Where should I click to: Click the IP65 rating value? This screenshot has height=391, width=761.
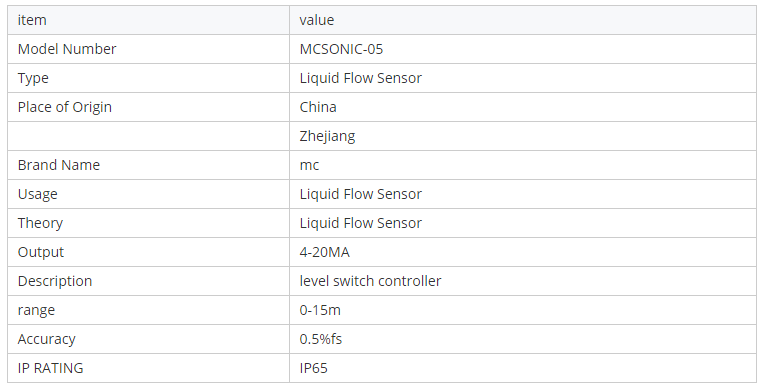[314, 368]
